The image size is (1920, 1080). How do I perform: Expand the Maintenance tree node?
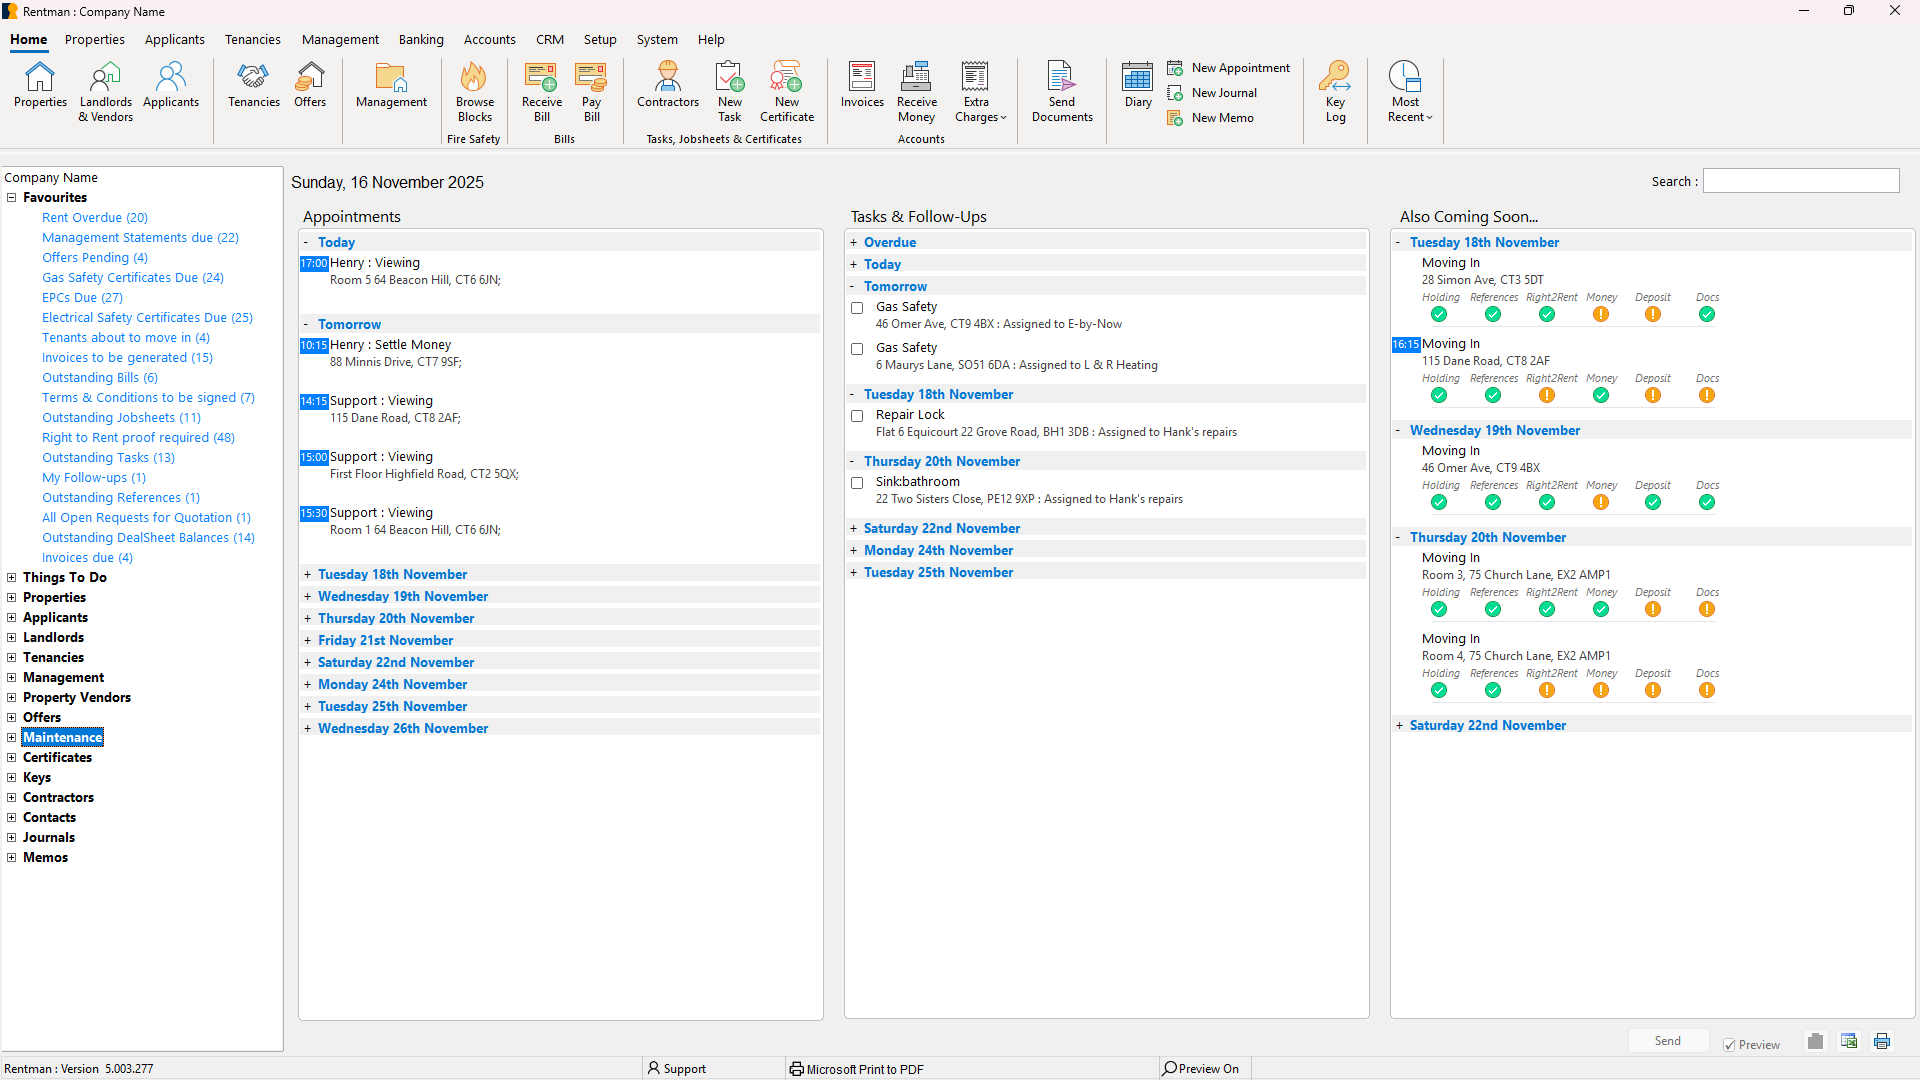(x=12, y=738)
